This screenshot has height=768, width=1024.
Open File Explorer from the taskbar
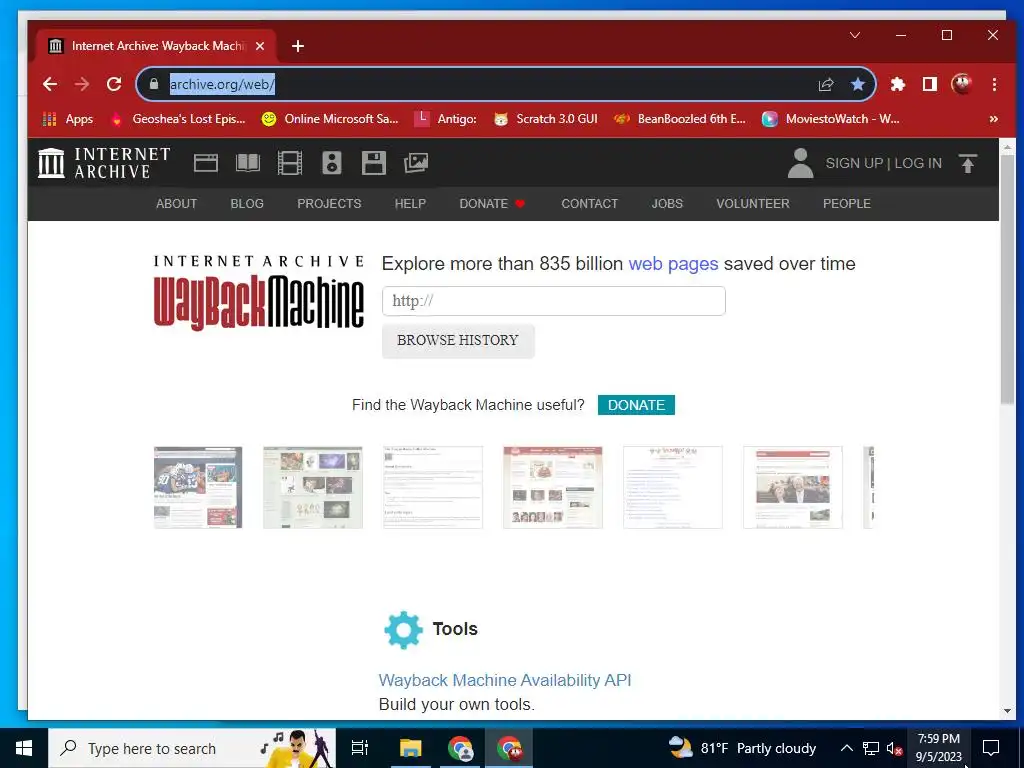click(x=411, y=748)
